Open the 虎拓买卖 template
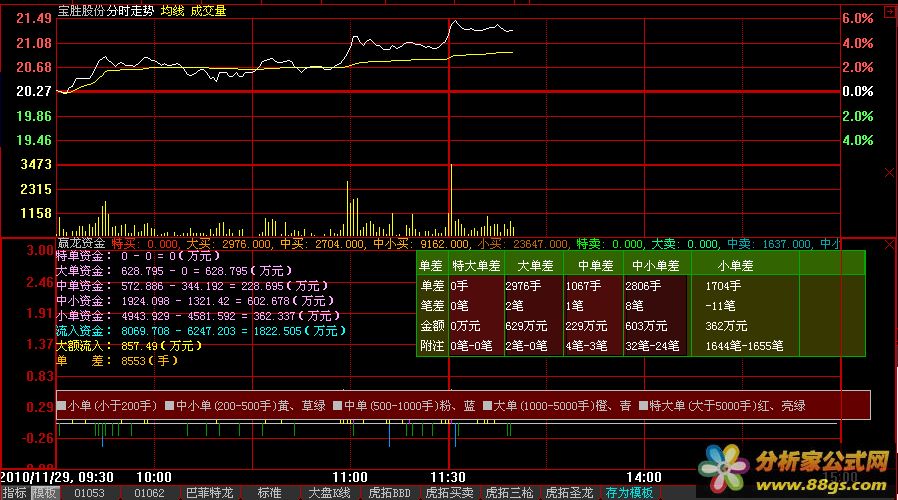Viewport: 898px width, 500px height. click(449, 493)
